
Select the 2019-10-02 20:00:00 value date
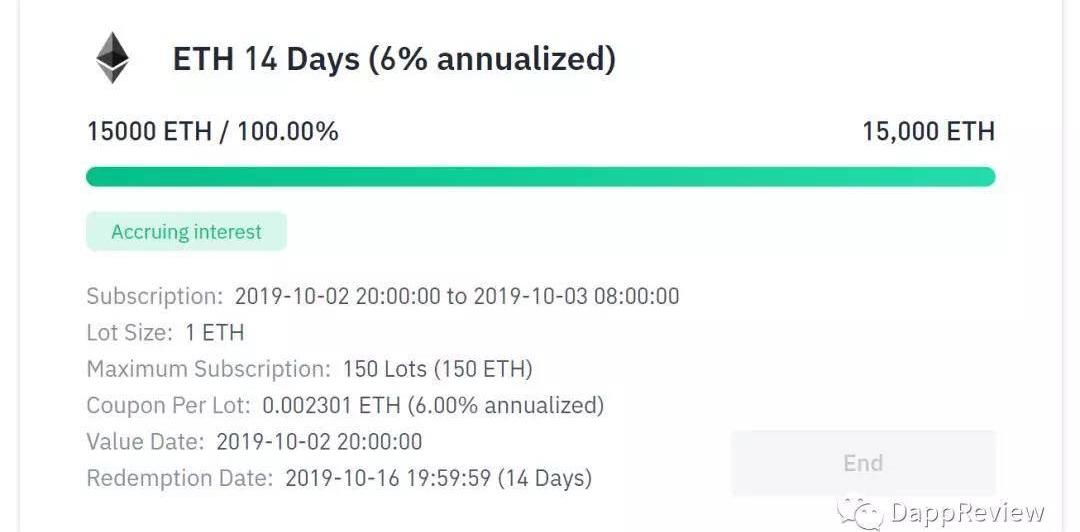[x=319, y=441]
